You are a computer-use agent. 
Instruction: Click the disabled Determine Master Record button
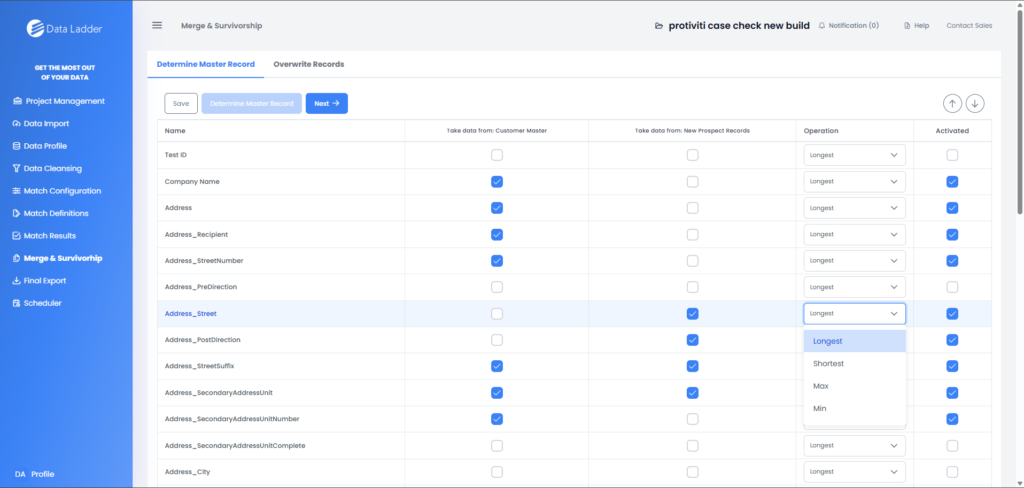[251, 103]
